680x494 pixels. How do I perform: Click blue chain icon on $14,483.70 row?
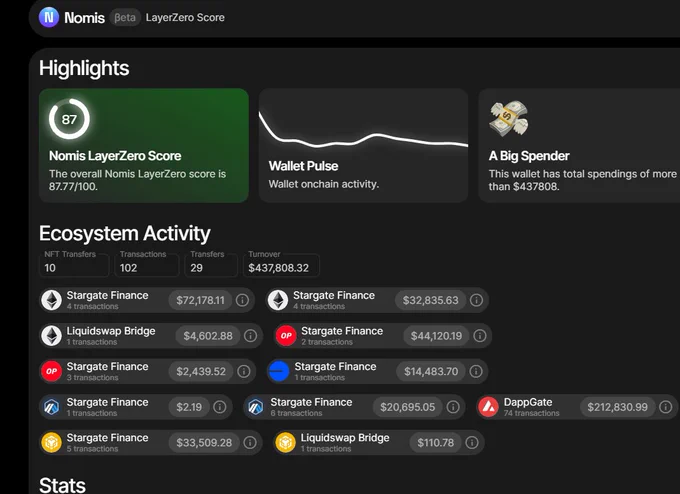coord(279,371)
